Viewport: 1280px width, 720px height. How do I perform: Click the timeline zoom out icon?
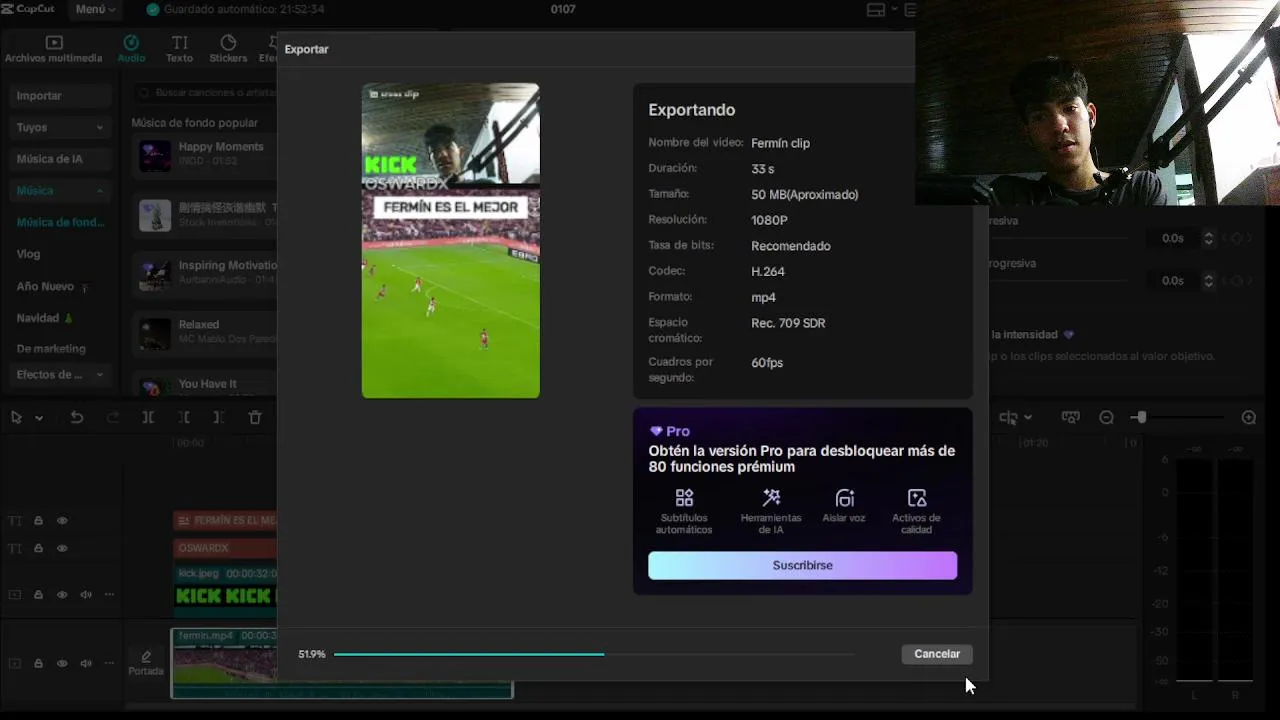1107,417
